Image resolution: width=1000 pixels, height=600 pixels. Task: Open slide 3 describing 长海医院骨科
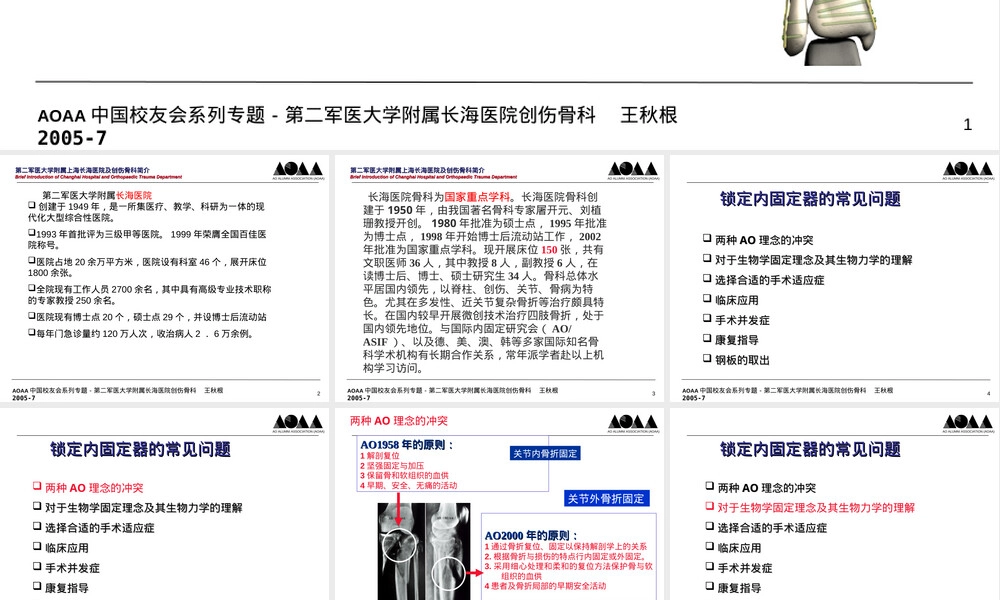[499, 278]
